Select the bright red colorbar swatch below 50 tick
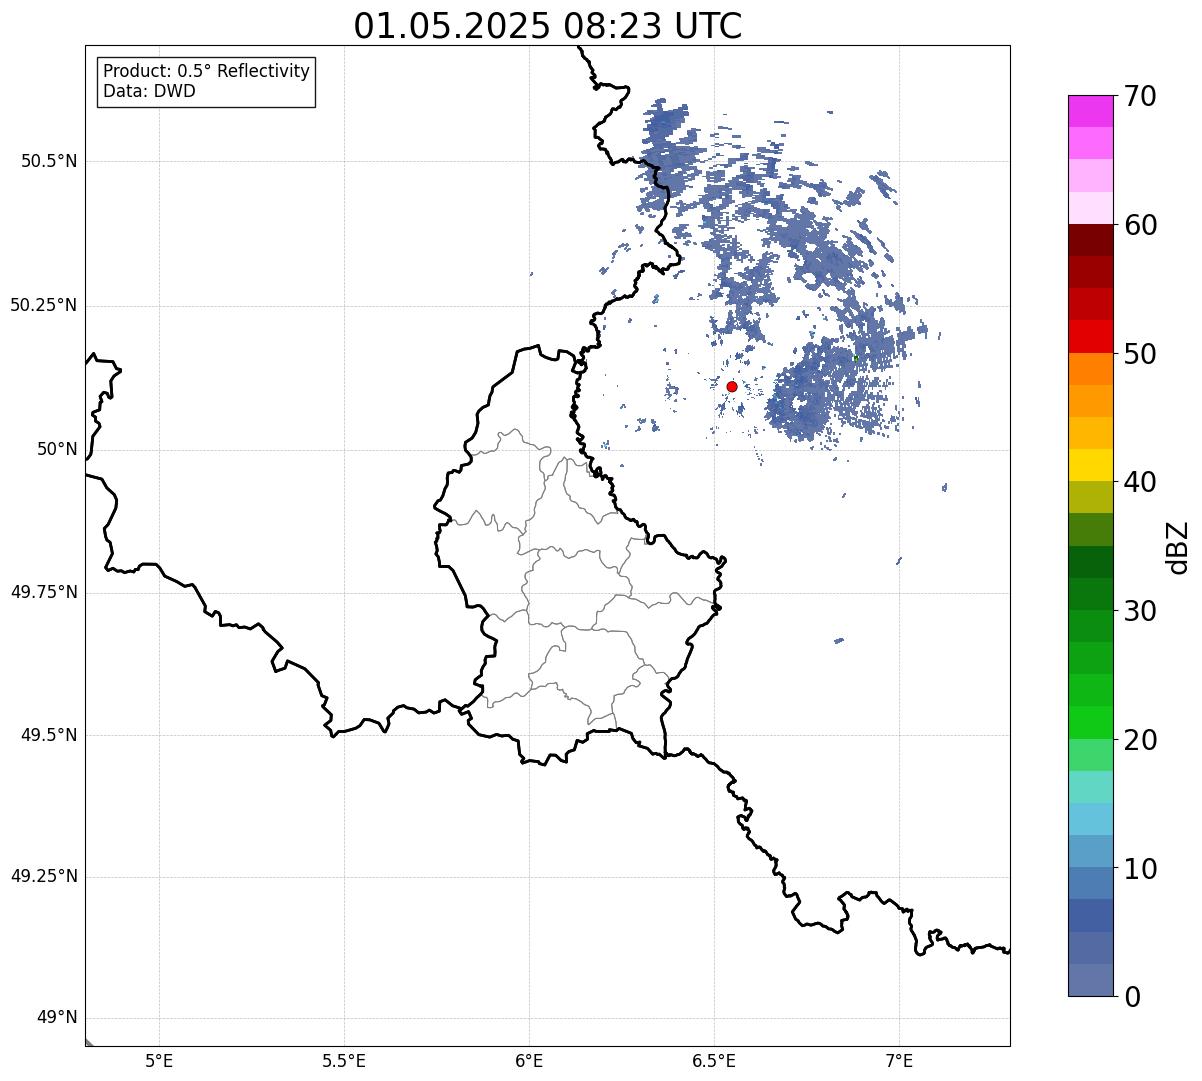 click(x=1090, y=336)
